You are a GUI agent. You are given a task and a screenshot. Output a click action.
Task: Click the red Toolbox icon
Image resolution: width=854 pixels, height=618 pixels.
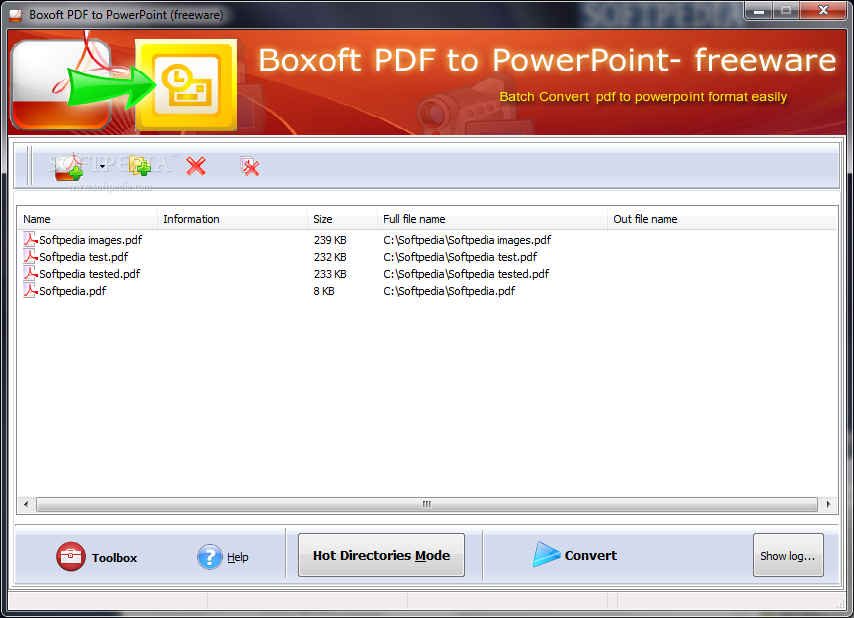71,556
